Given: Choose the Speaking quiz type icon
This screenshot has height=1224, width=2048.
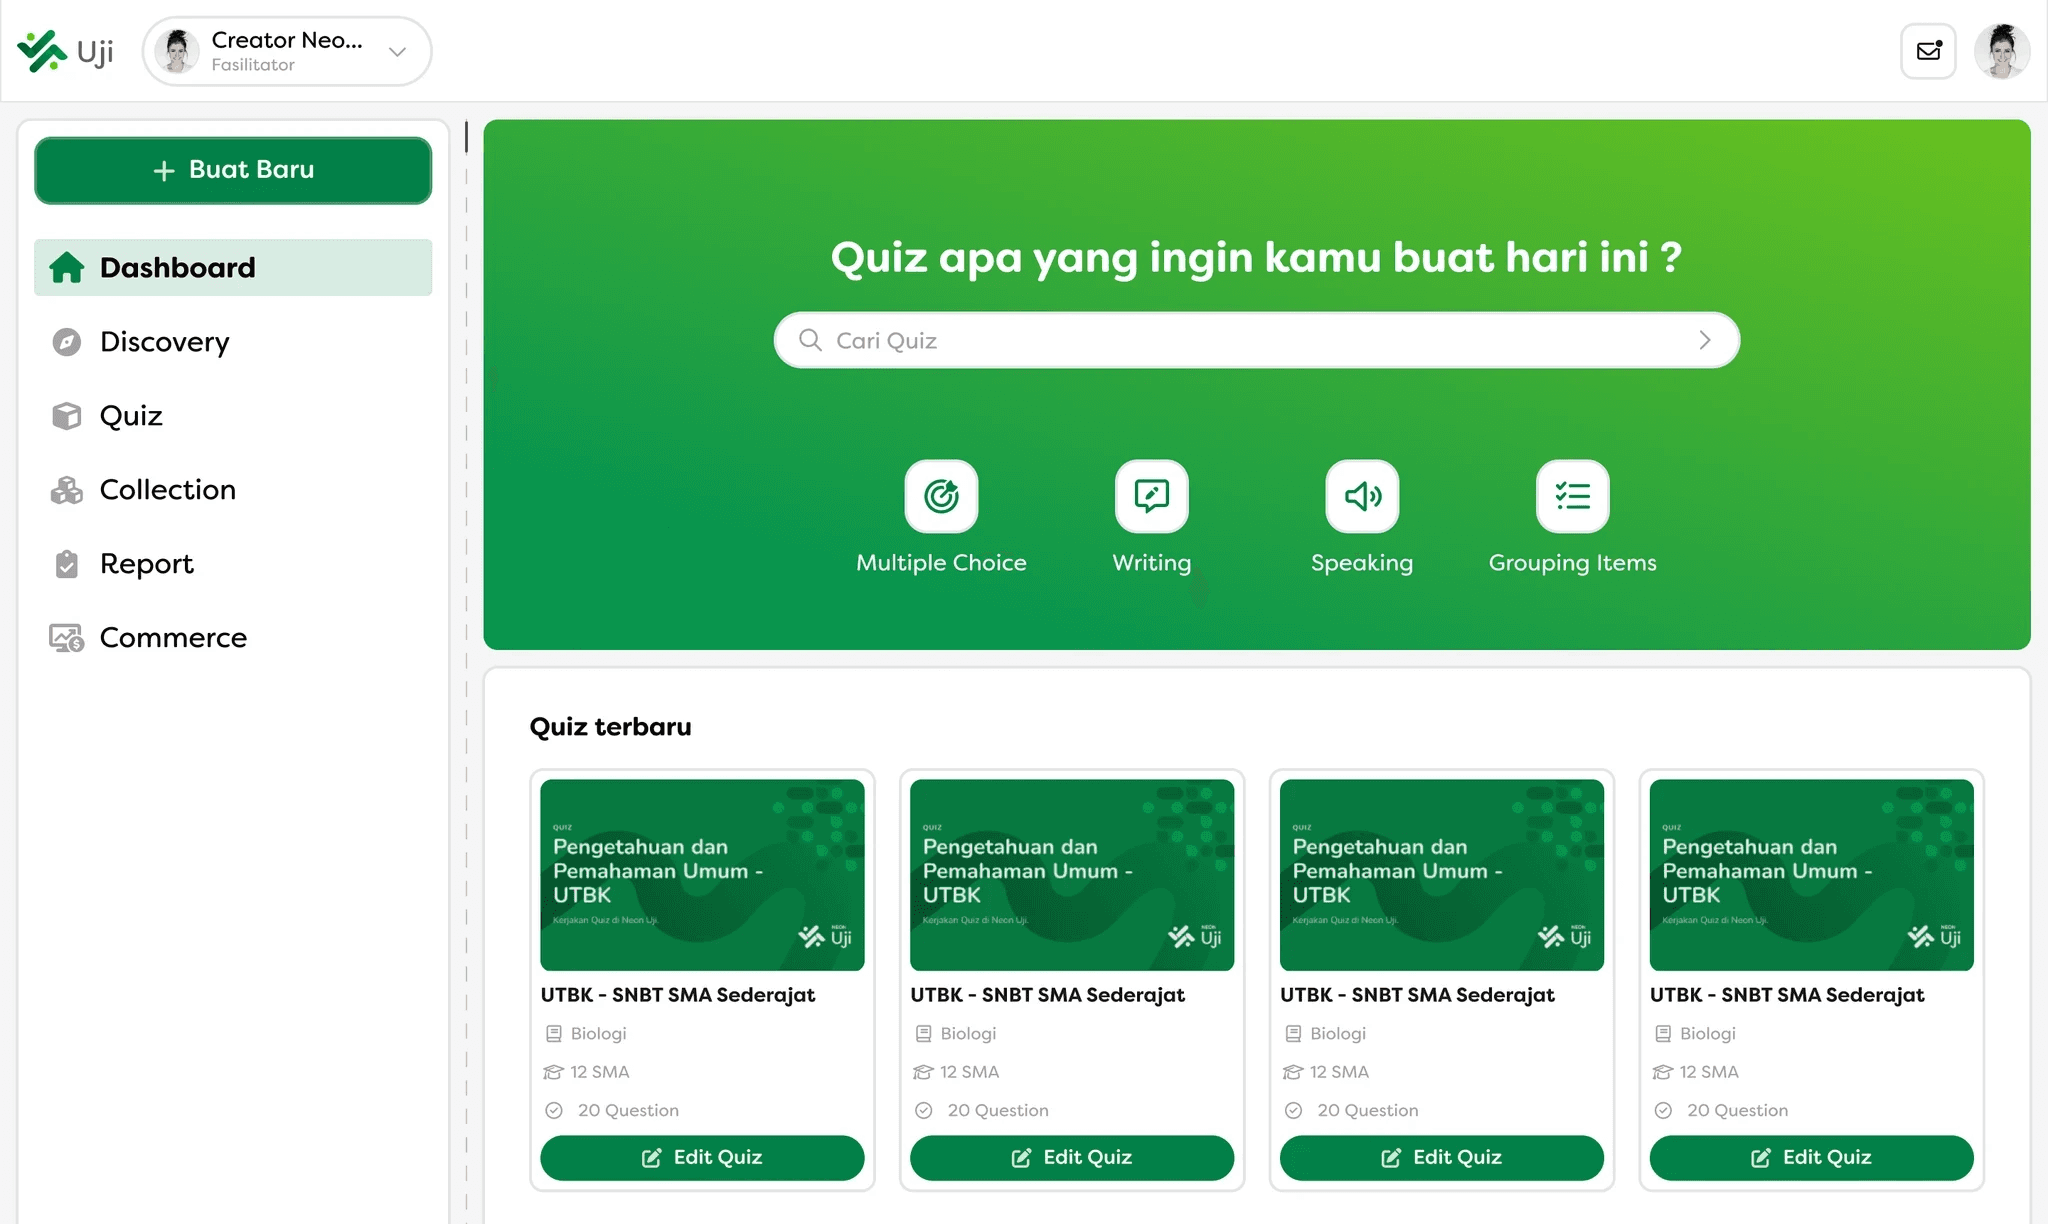Looking at the screenshot, I should [1362, 496].
